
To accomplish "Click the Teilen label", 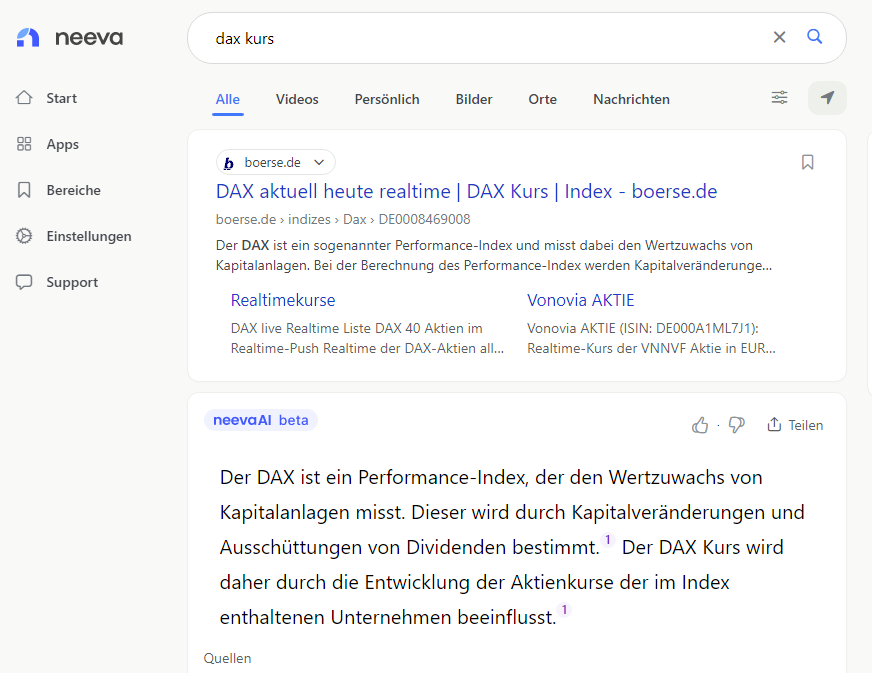I will coord(805,425).
